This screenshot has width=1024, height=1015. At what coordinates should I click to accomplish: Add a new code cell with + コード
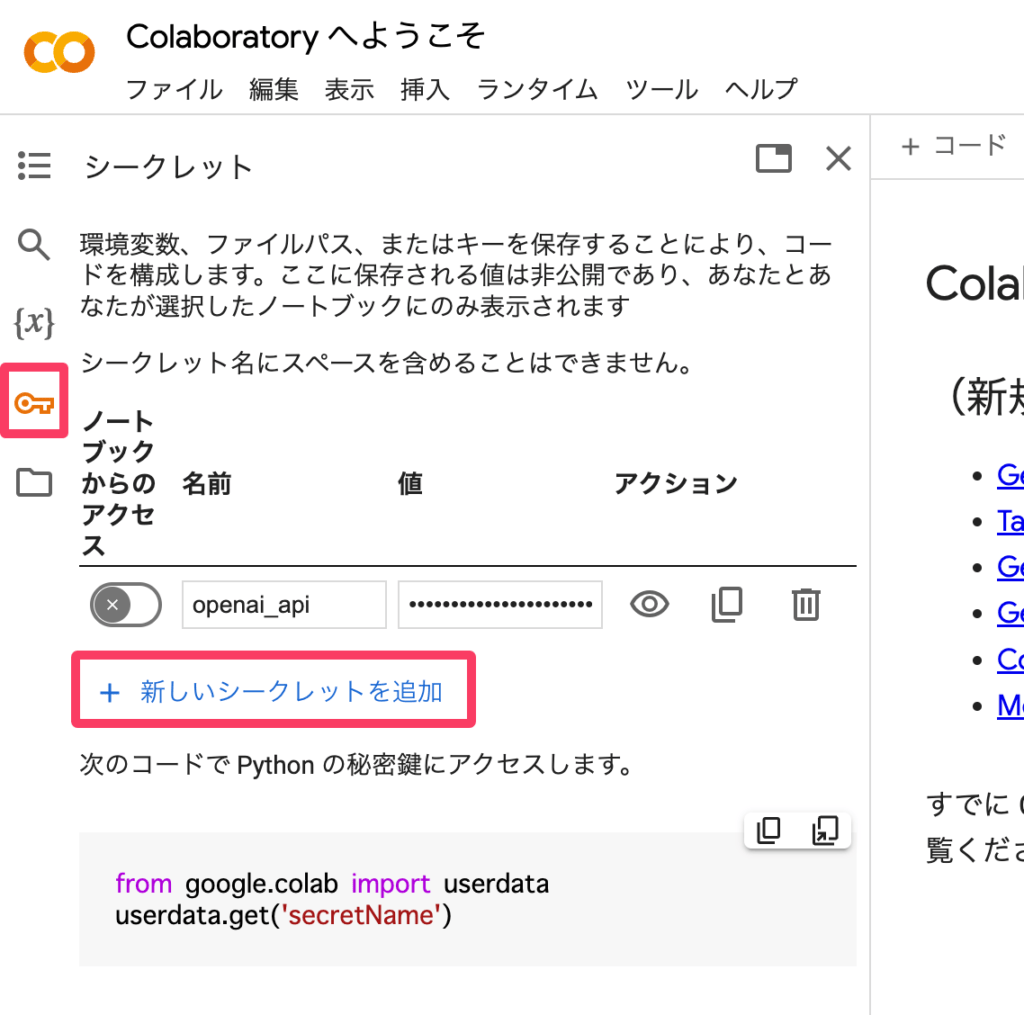[952, 146]
